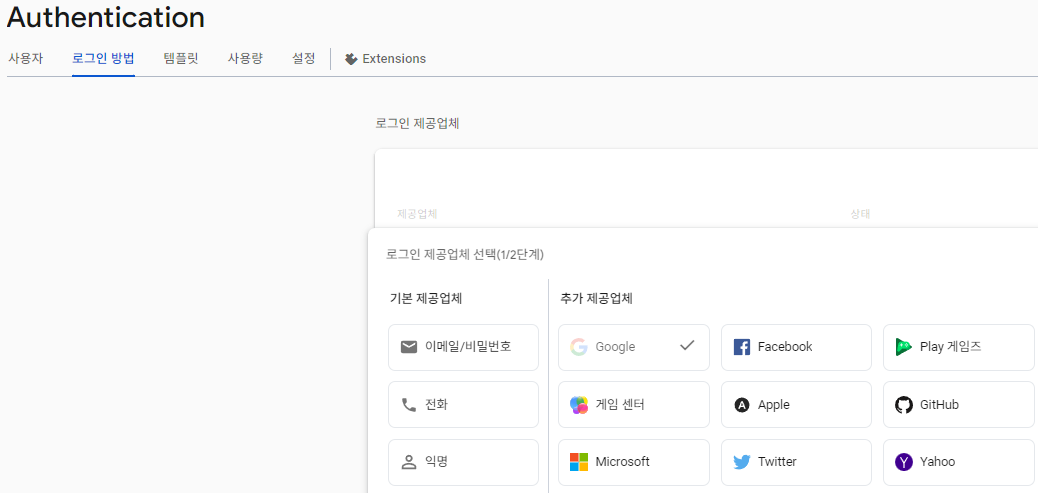
Task: Click the Yahoo logo icon
Action: 904,462
